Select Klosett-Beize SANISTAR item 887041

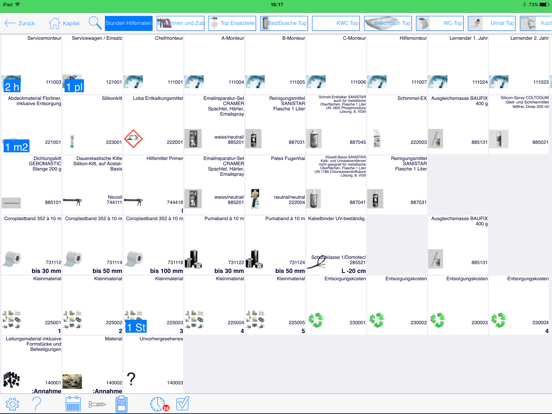coord(336,184)
